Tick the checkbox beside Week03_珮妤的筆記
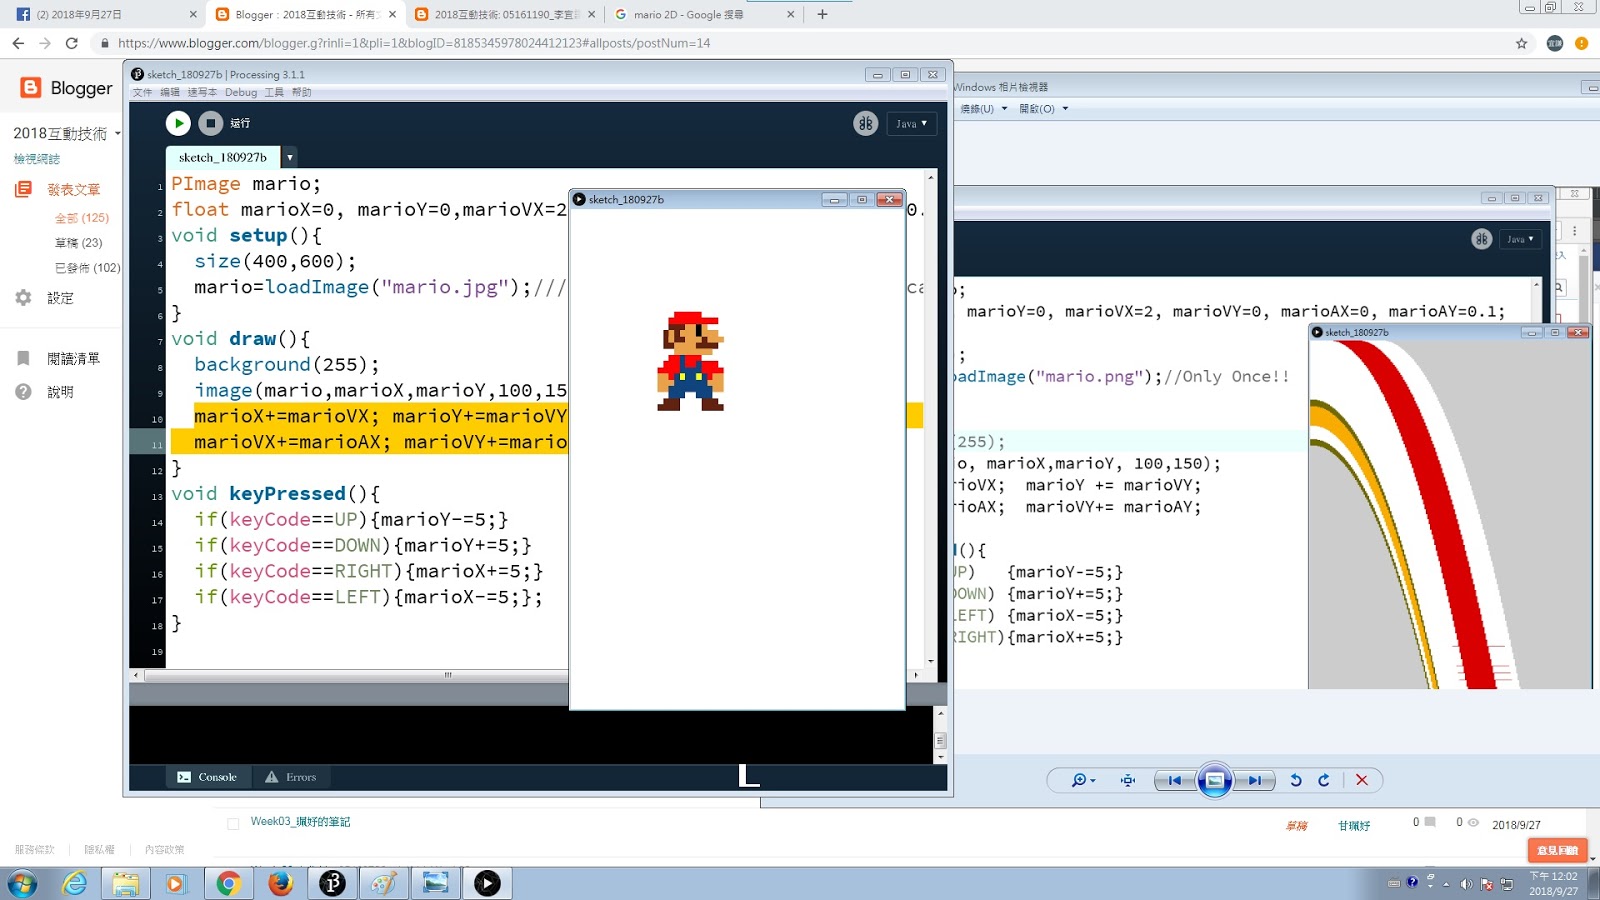This screenshot has height=900, width=1600. [233, 824]
